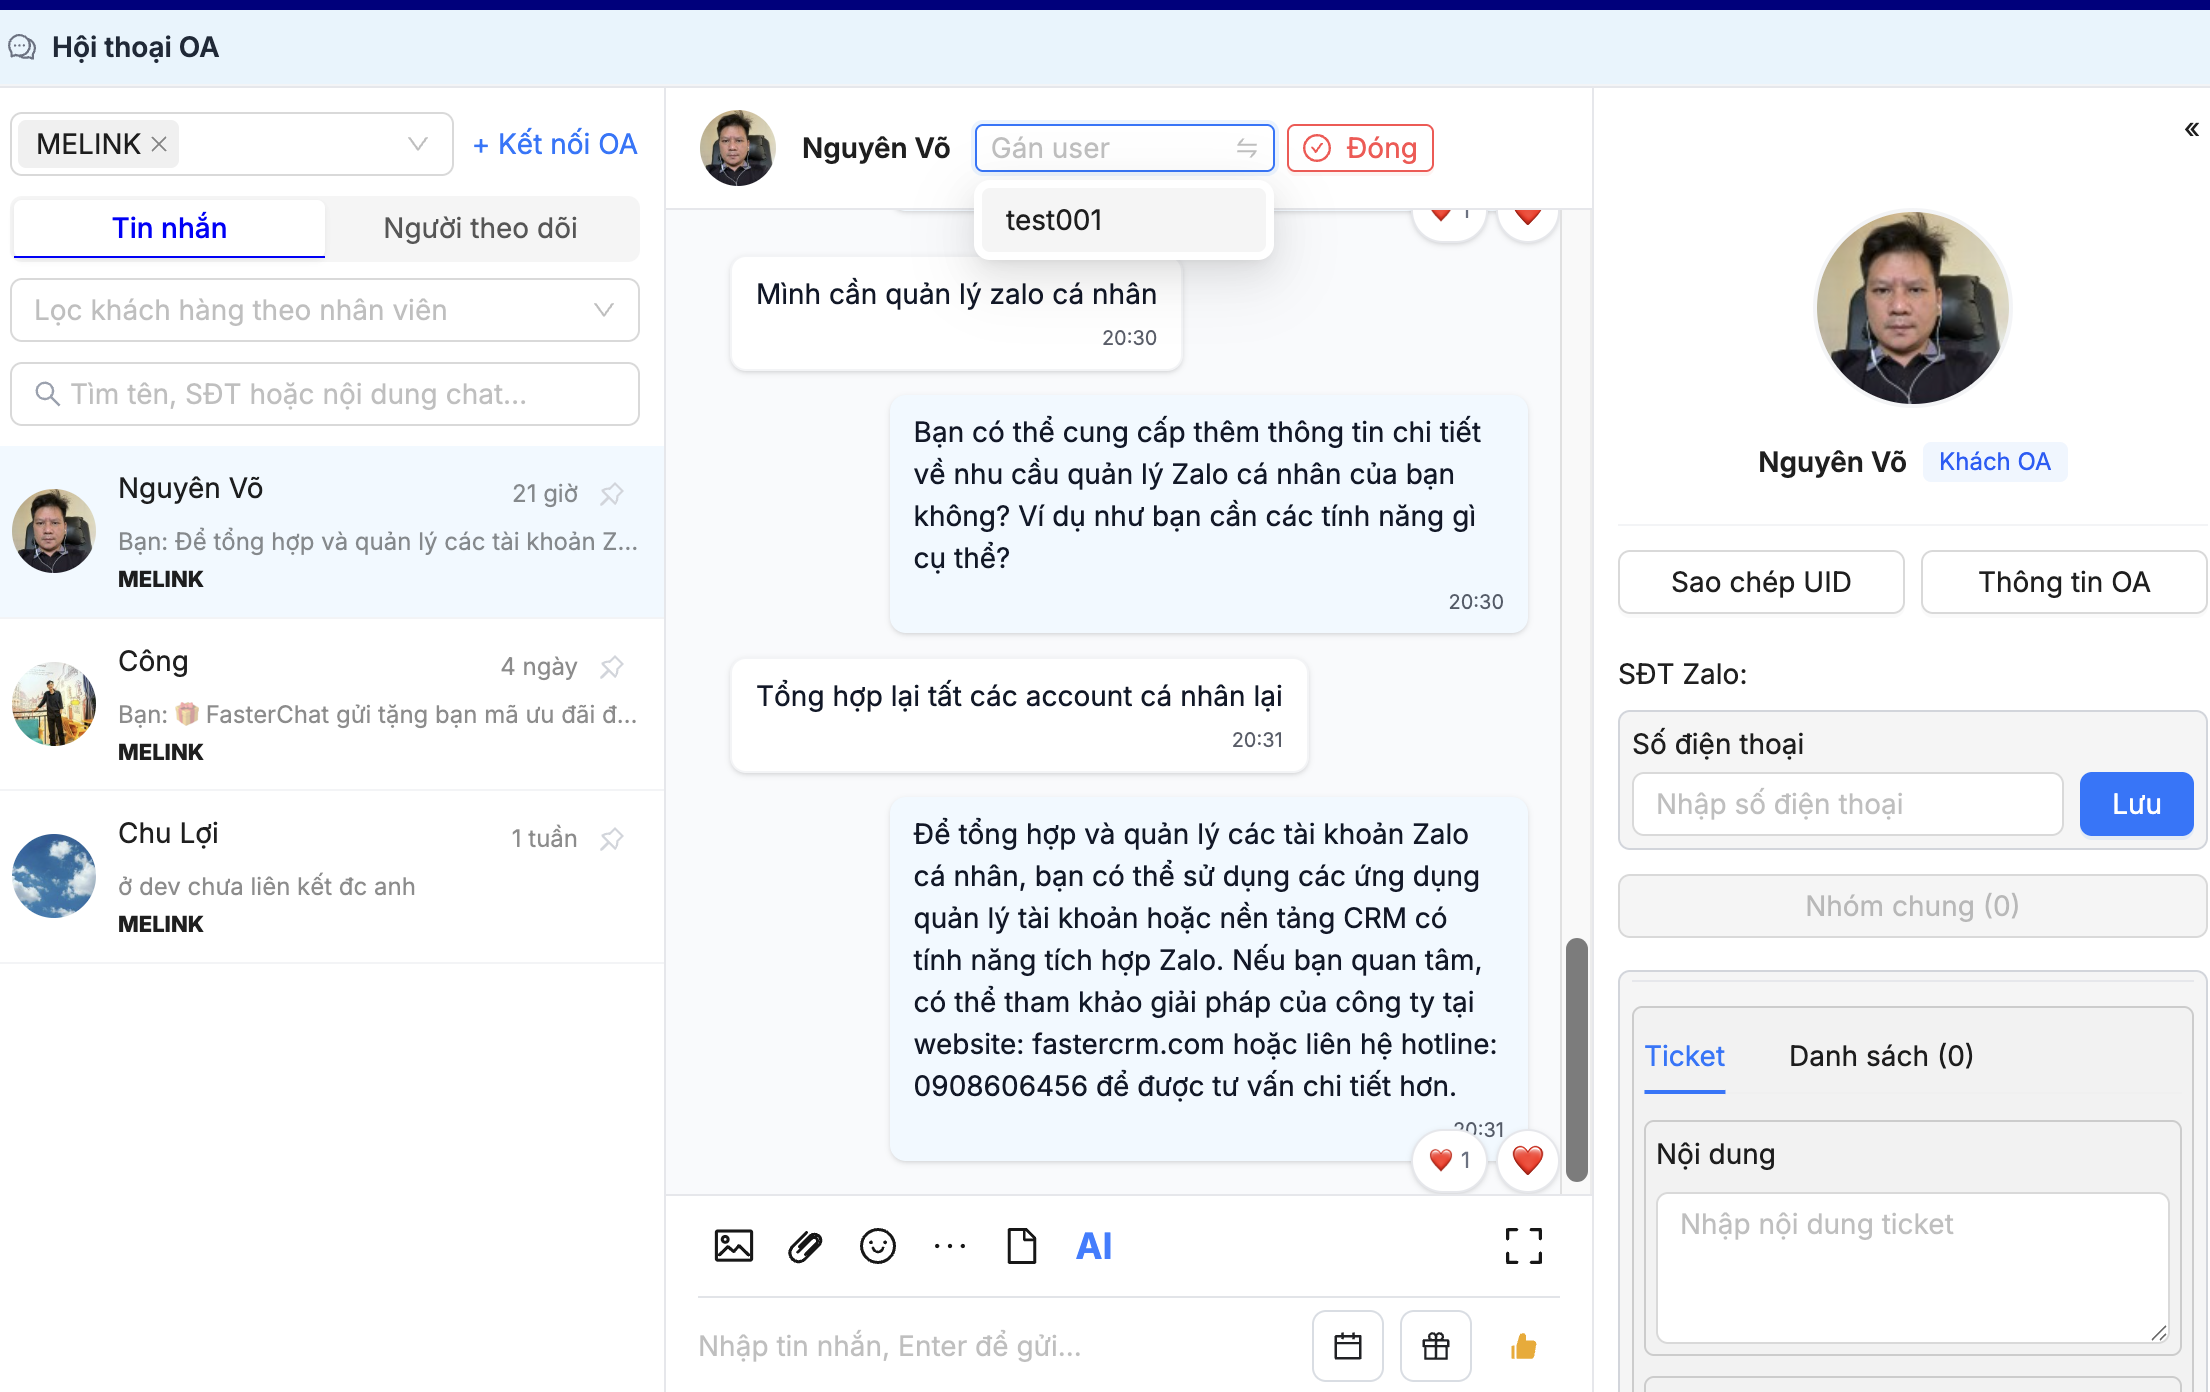Image resolution: width=2210 pixels, height=1392 pixels.
Task: Click the ticket content textarea
Action: pos(1912,1268)
